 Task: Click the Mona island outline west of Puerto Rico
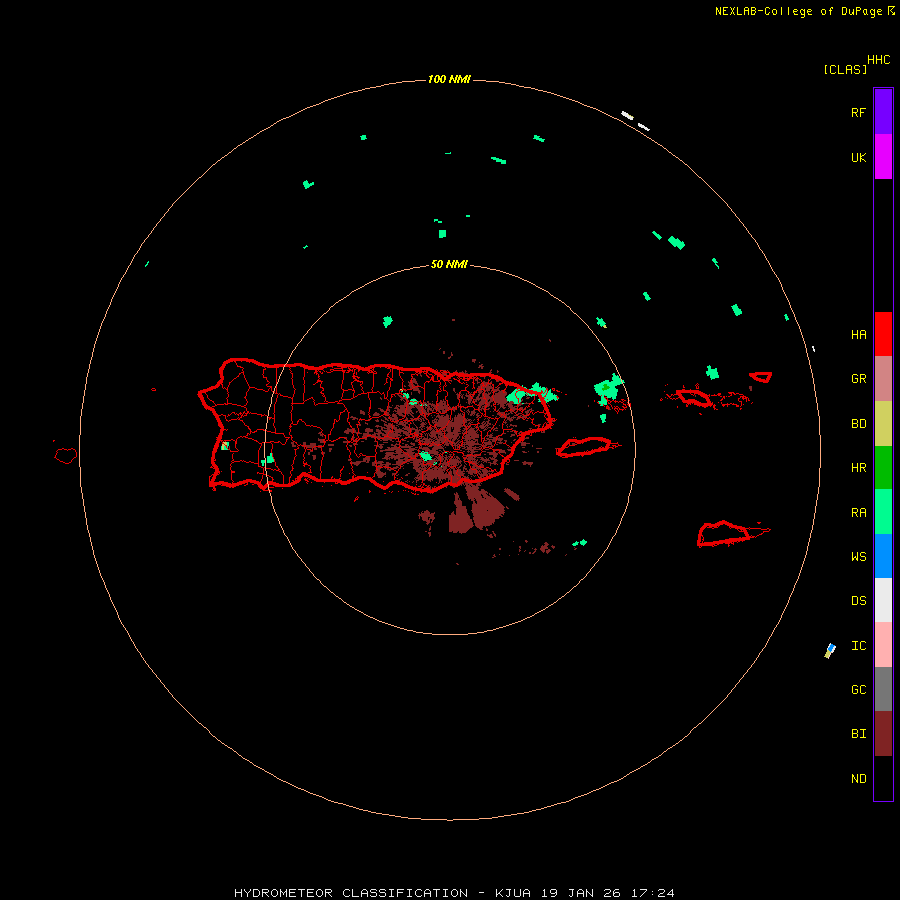[66, 456]
